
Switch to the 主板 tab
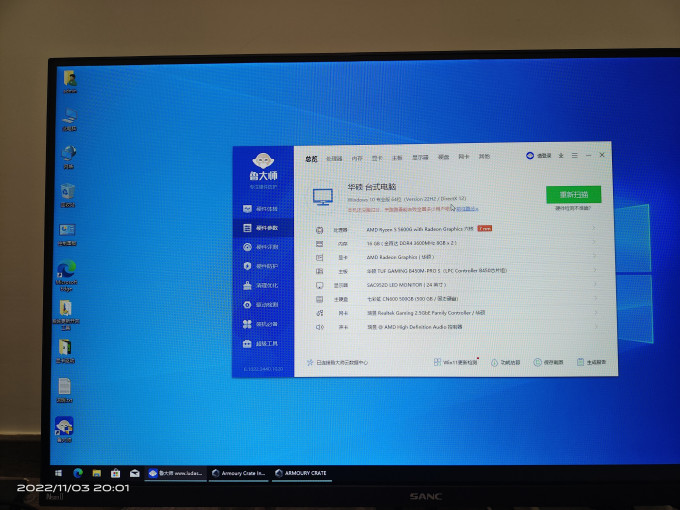[x=397, y=158]
